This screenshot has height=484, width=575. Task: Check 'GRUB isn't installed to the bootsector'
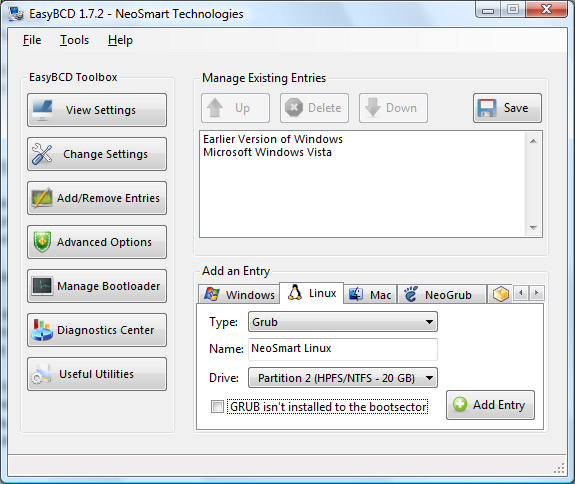coord(217,407)
